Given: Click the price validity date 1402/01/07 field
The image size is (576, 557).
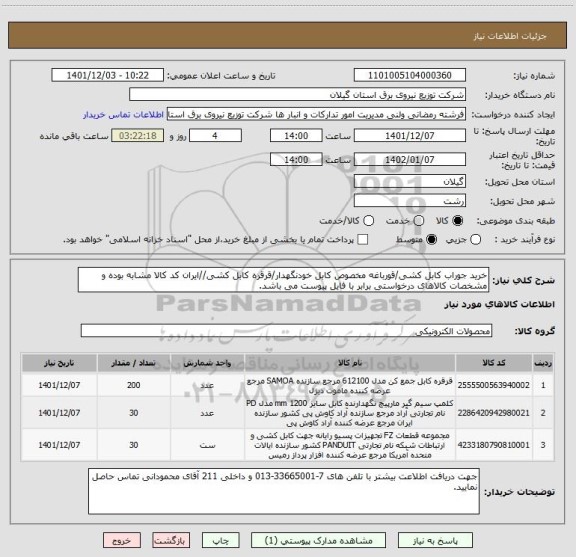Looking at the screenshot, I should 410,159.
